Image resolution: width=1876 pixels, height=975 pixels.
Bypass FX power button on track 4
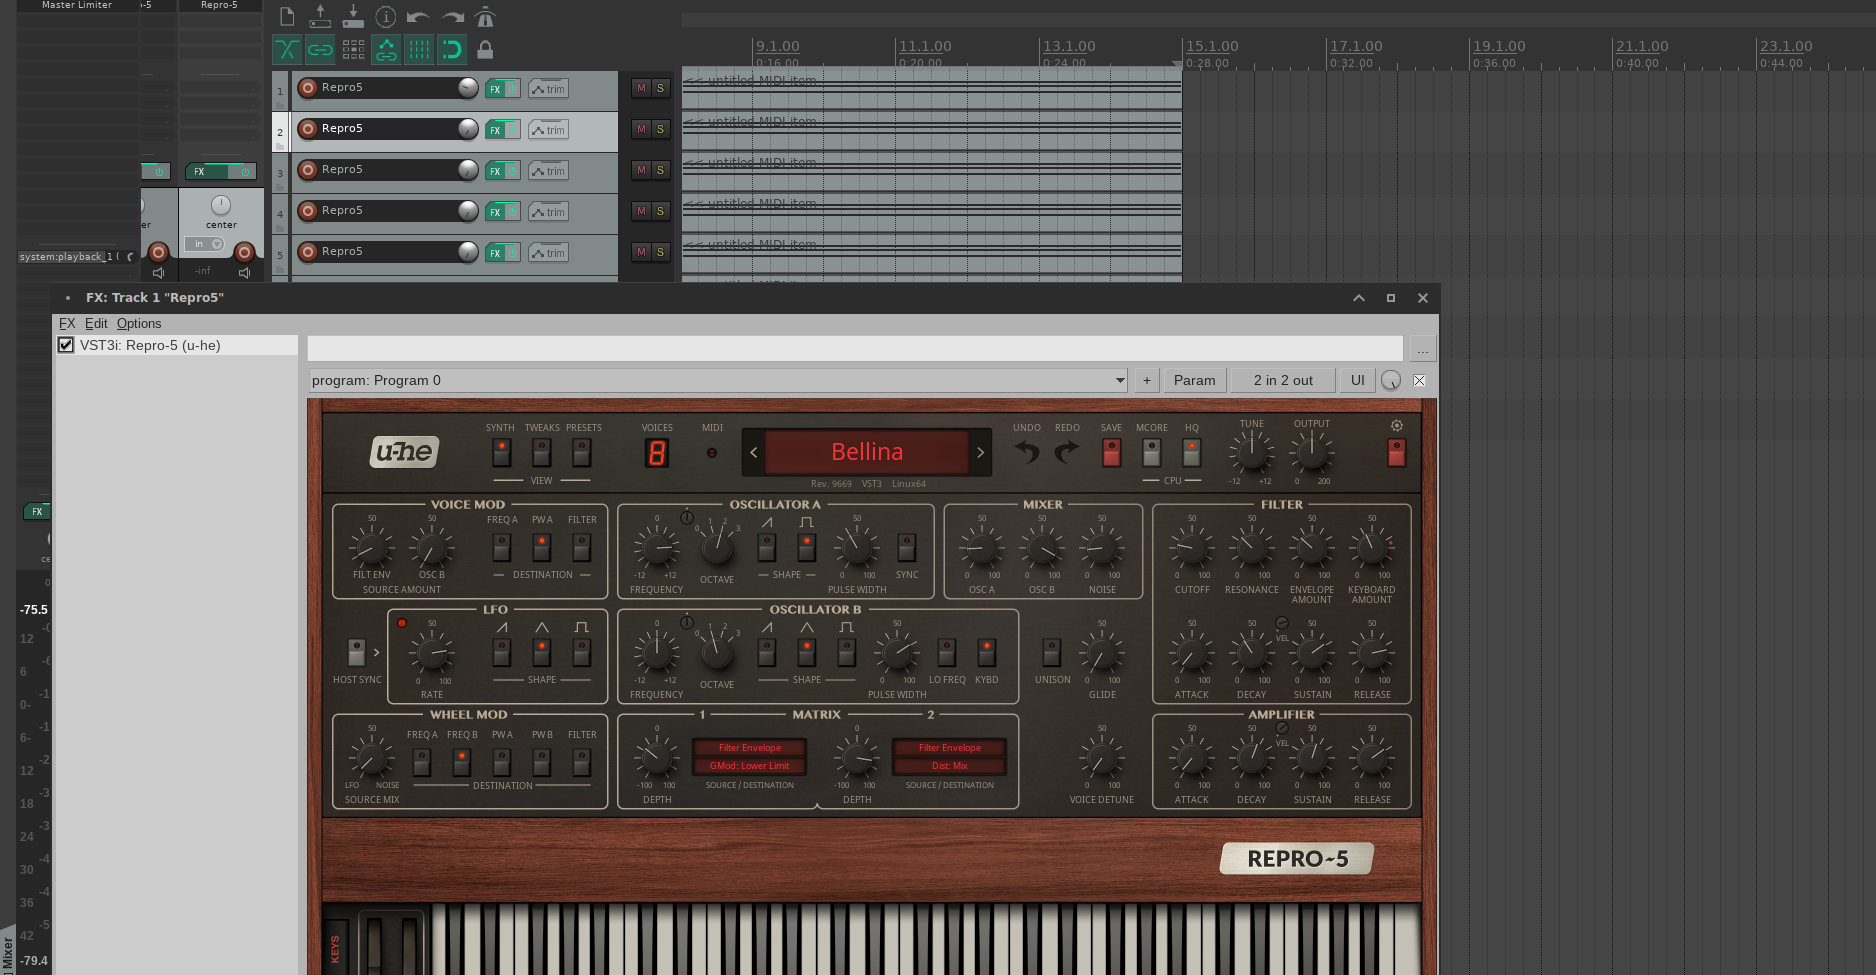[513, 212]
